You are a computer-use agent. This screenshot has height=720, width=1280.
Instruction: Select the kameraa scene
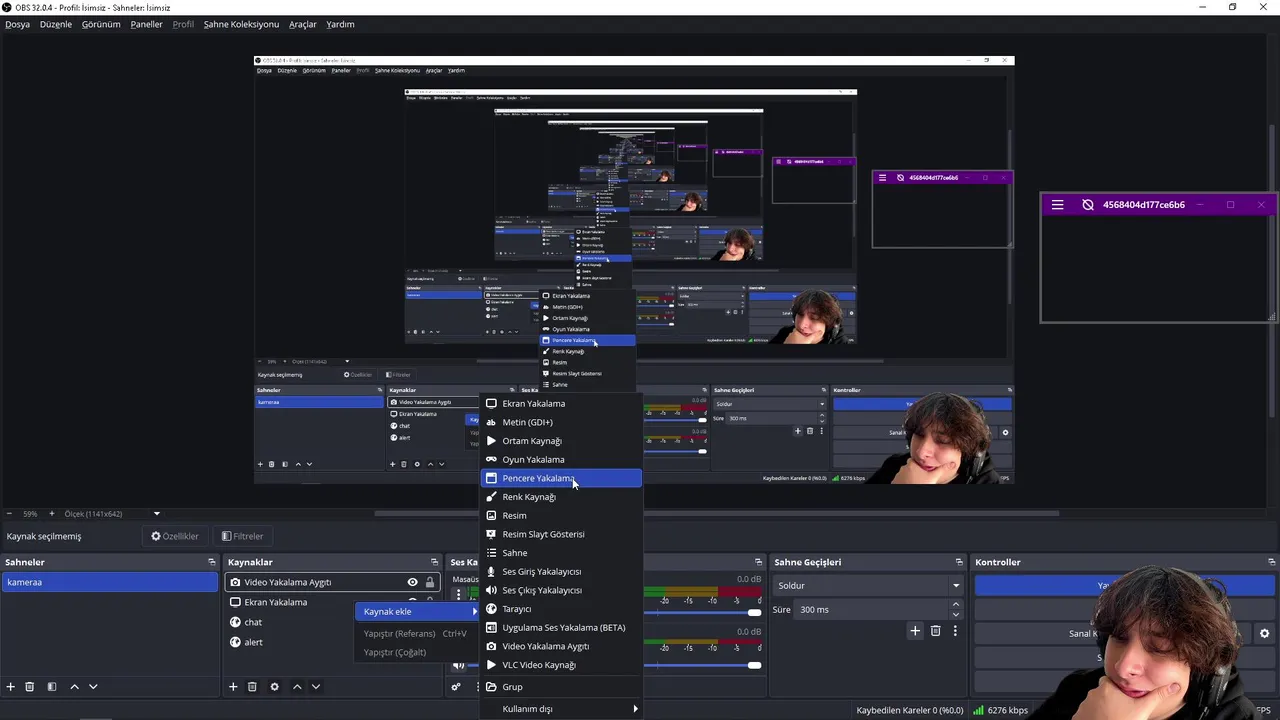[110, 582]
